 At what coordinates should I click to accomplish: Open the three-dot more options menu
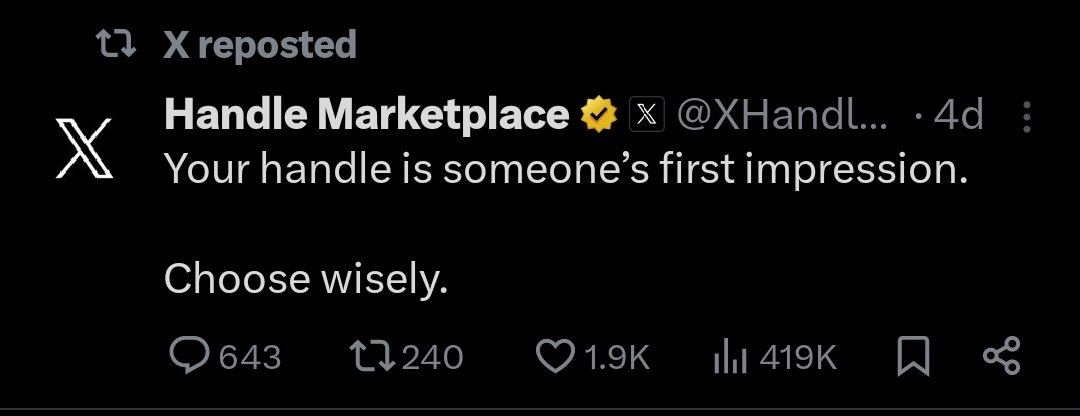tap(1027, 118)
